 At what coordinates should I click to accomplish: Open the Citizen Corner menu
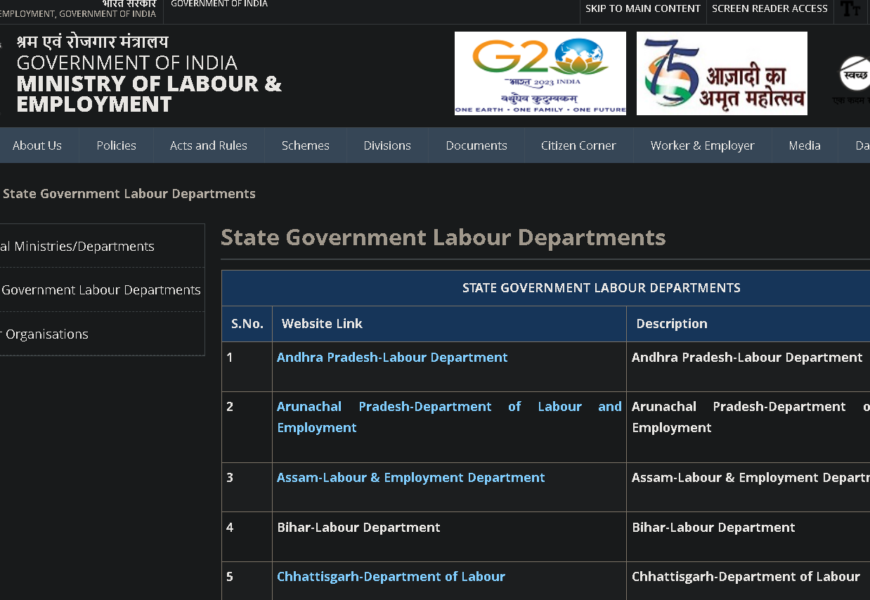tap(579, 145)
